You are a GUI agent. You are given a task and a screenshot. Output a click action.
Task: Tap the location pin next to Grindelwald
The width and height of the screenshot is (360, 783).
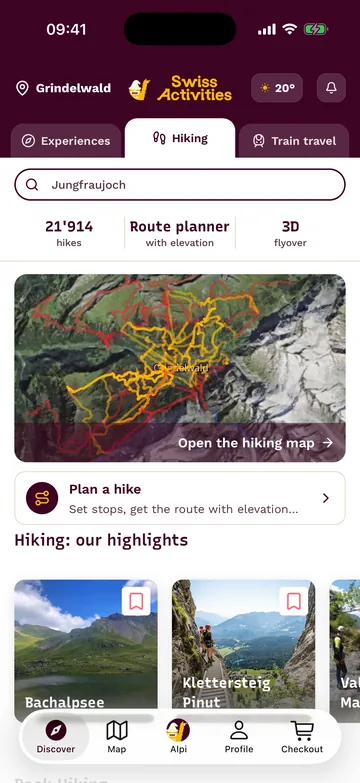22,88
